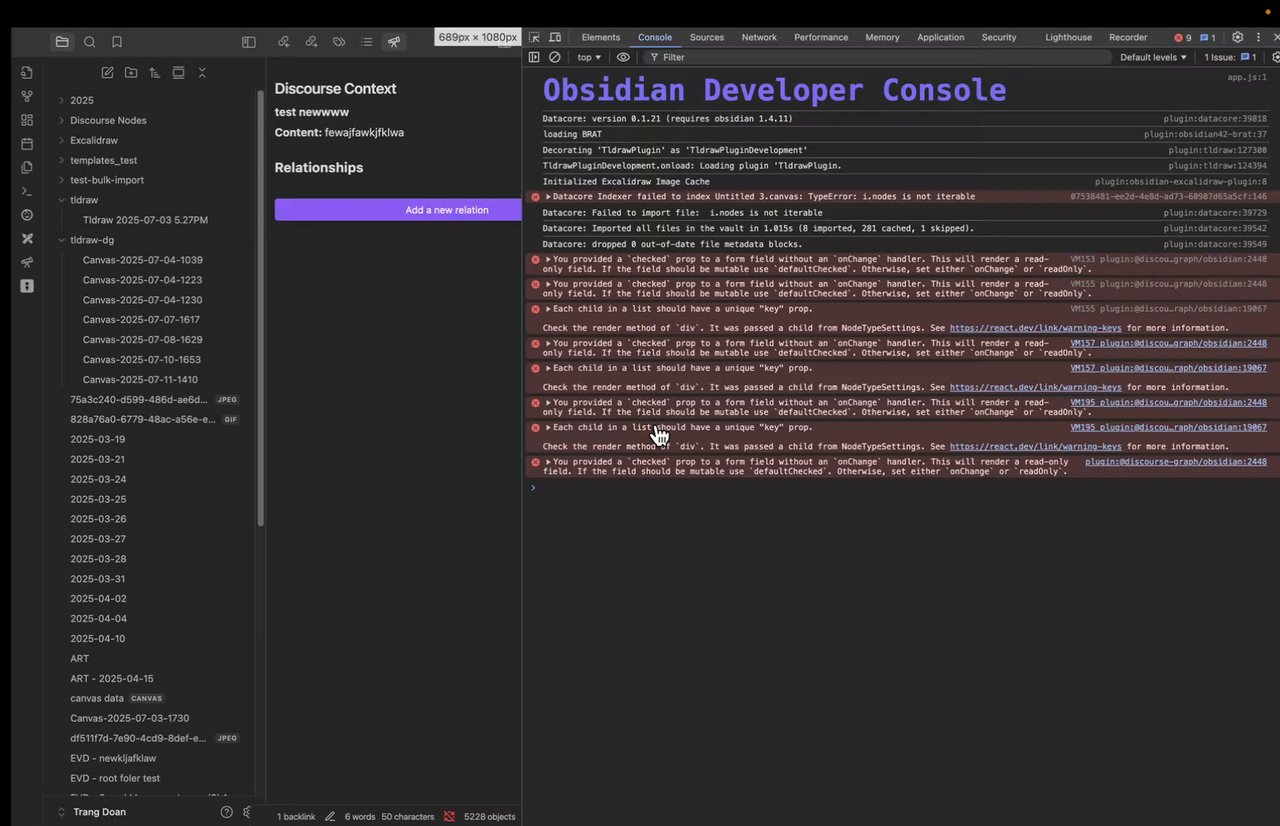Open the bookmarks tab icon
The height and width of the screenshot is (826, 1280).
[117, 42]
